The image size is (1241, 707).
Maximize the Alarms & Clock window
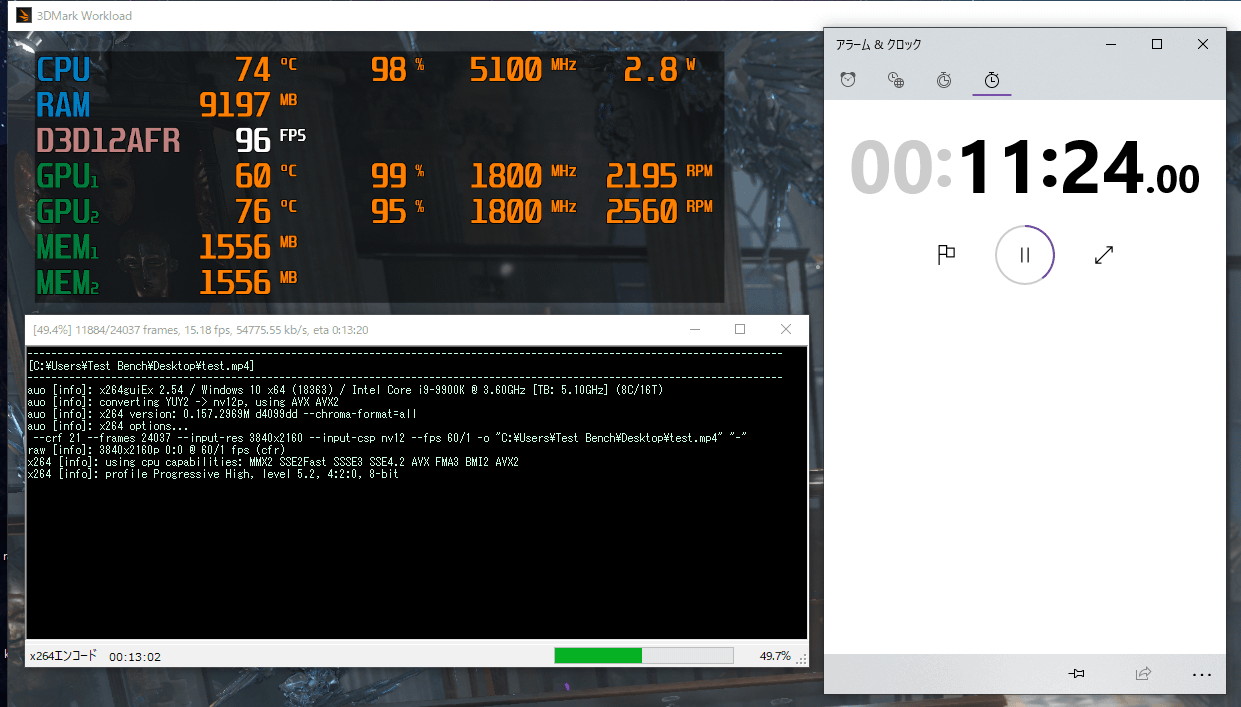pos(1157,44)
